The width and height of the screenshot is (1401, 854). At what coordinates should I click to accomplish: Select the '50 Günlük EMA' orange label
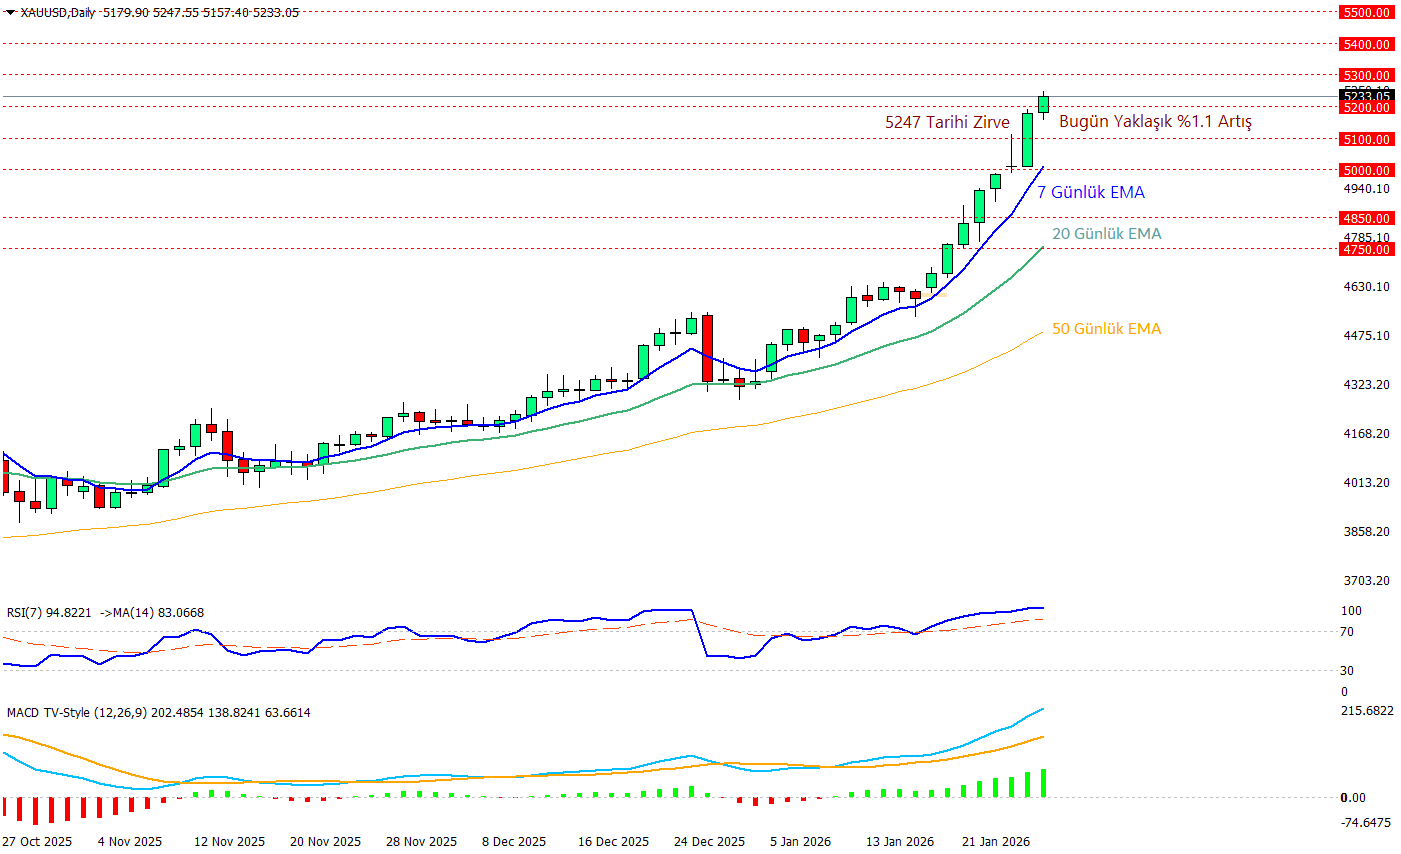pos(1106,328)
